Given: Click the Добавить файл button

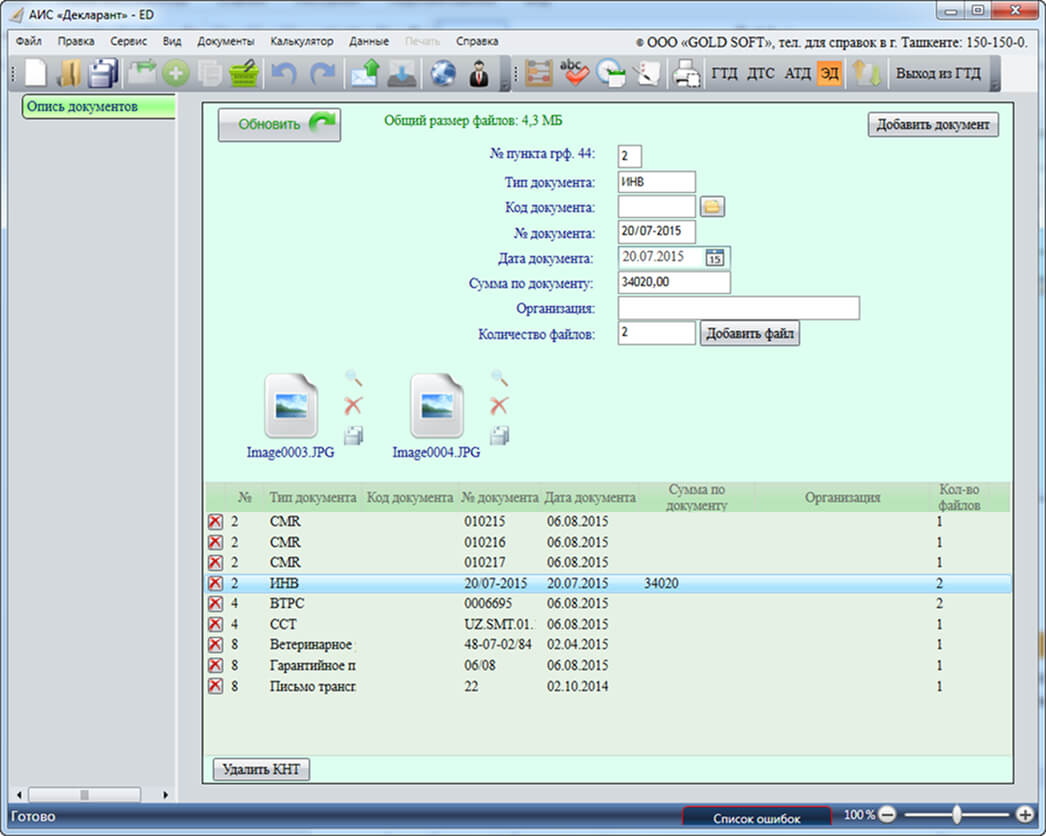Looking at the screenshot, I should 750,333.
